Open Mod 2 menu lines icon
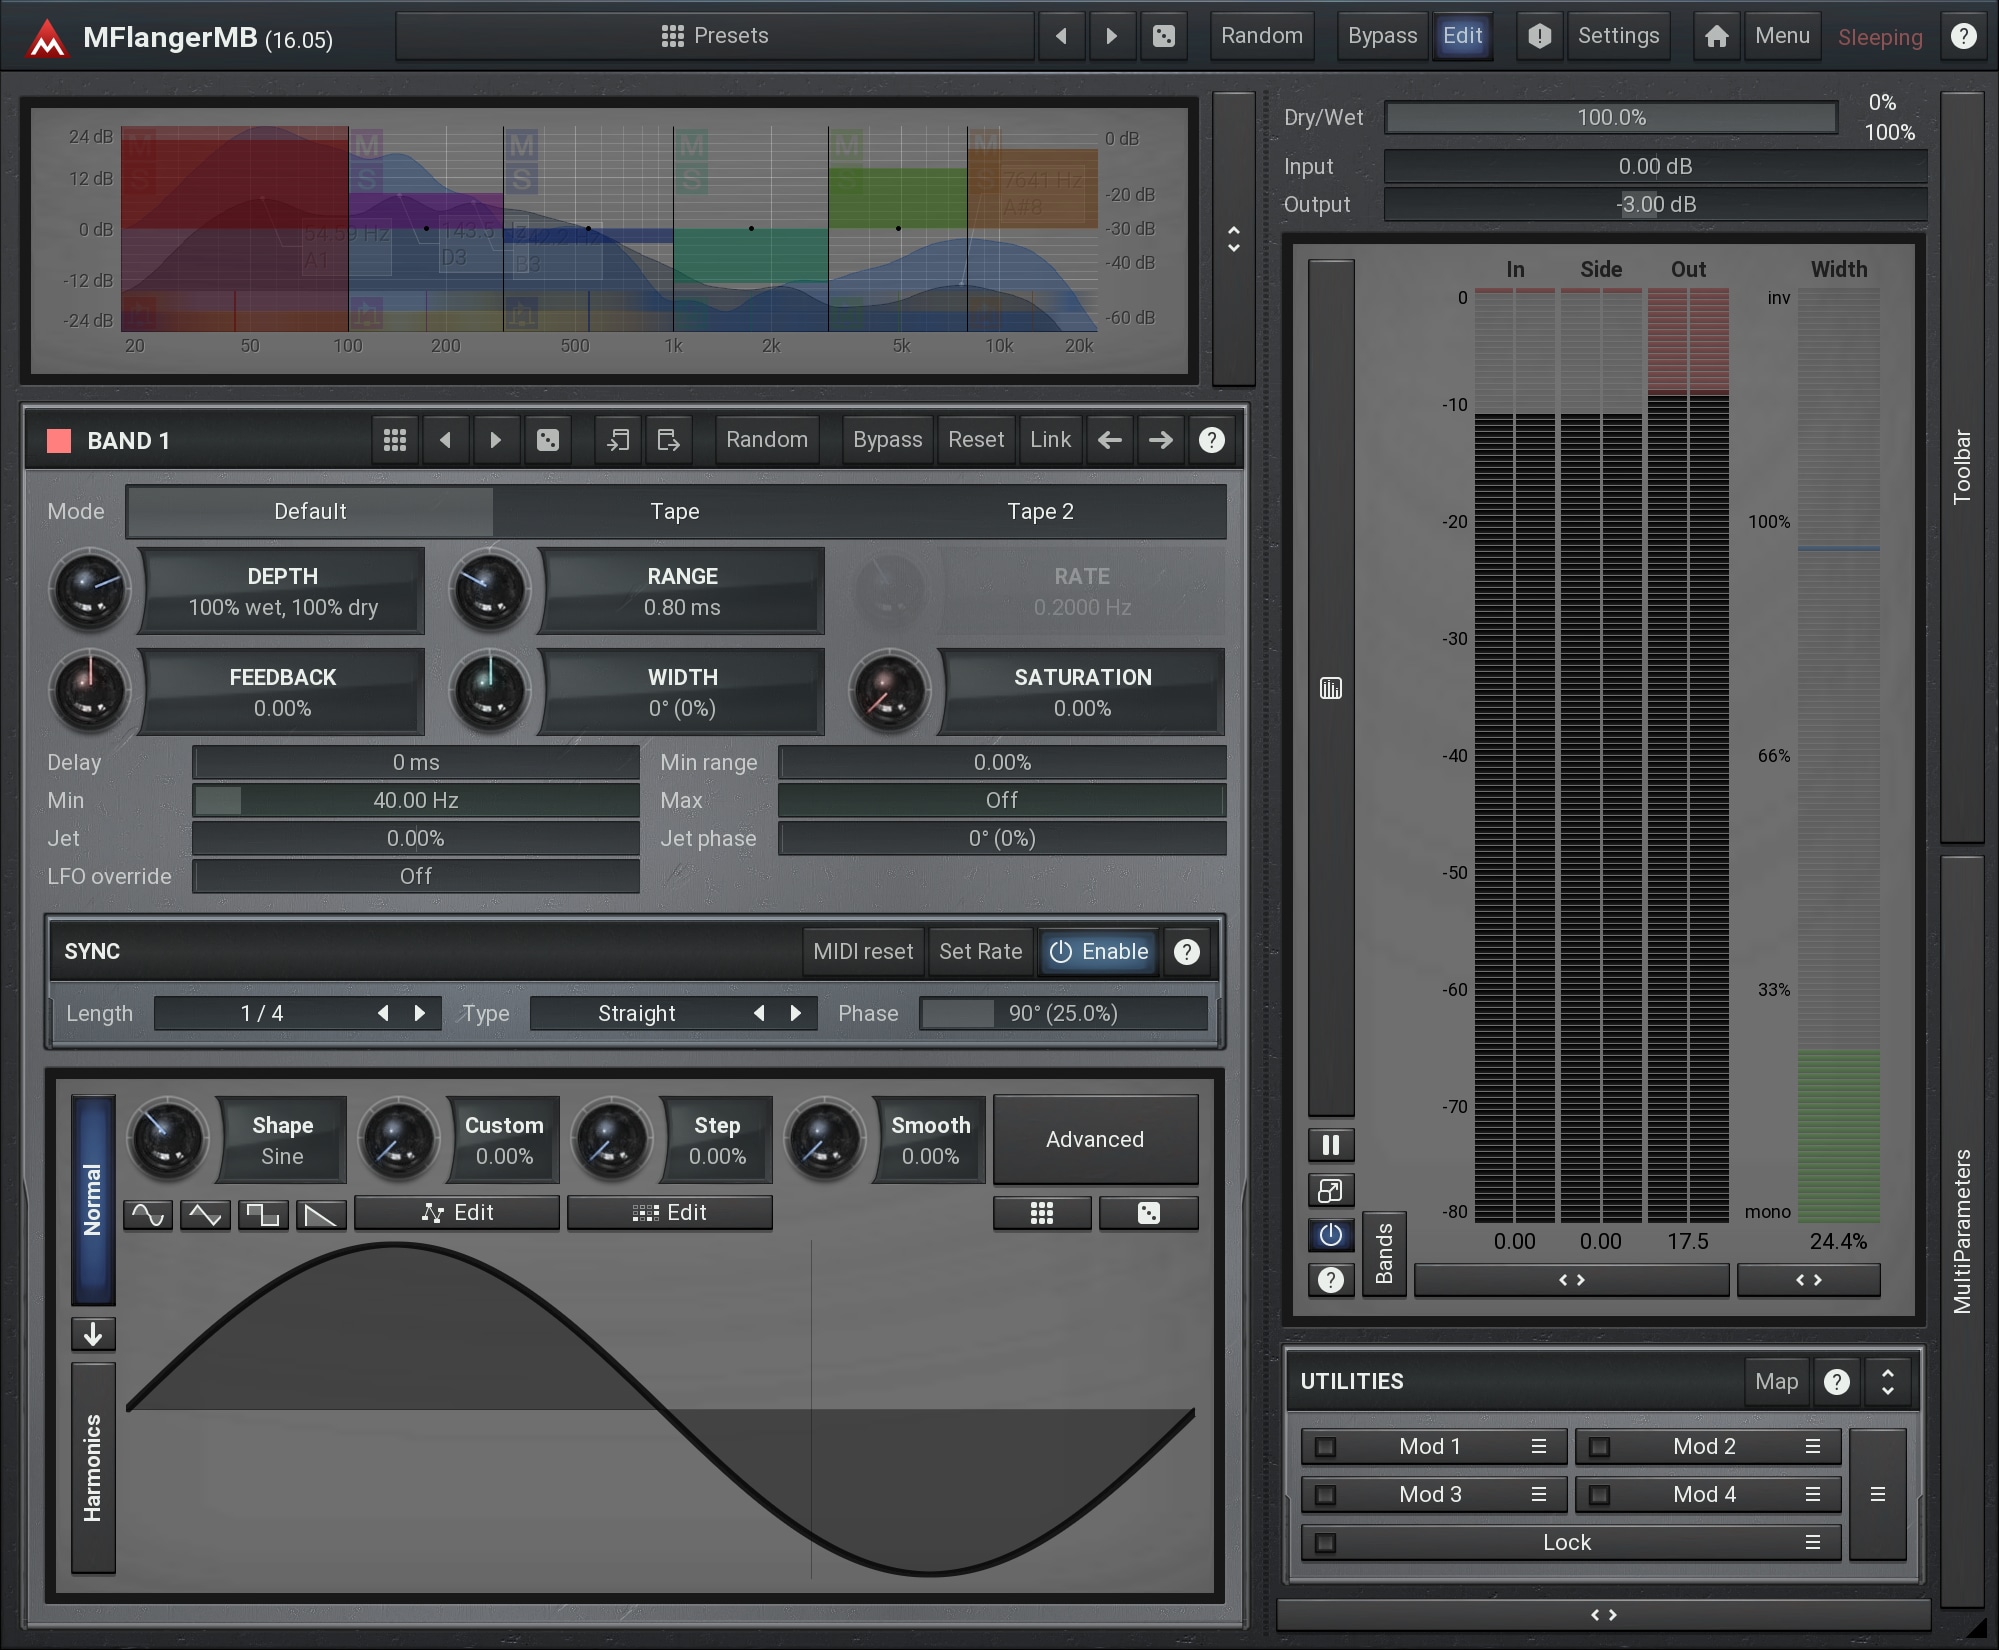Viewport: 1999px width, 1650px height. tap(1812, 1447)
